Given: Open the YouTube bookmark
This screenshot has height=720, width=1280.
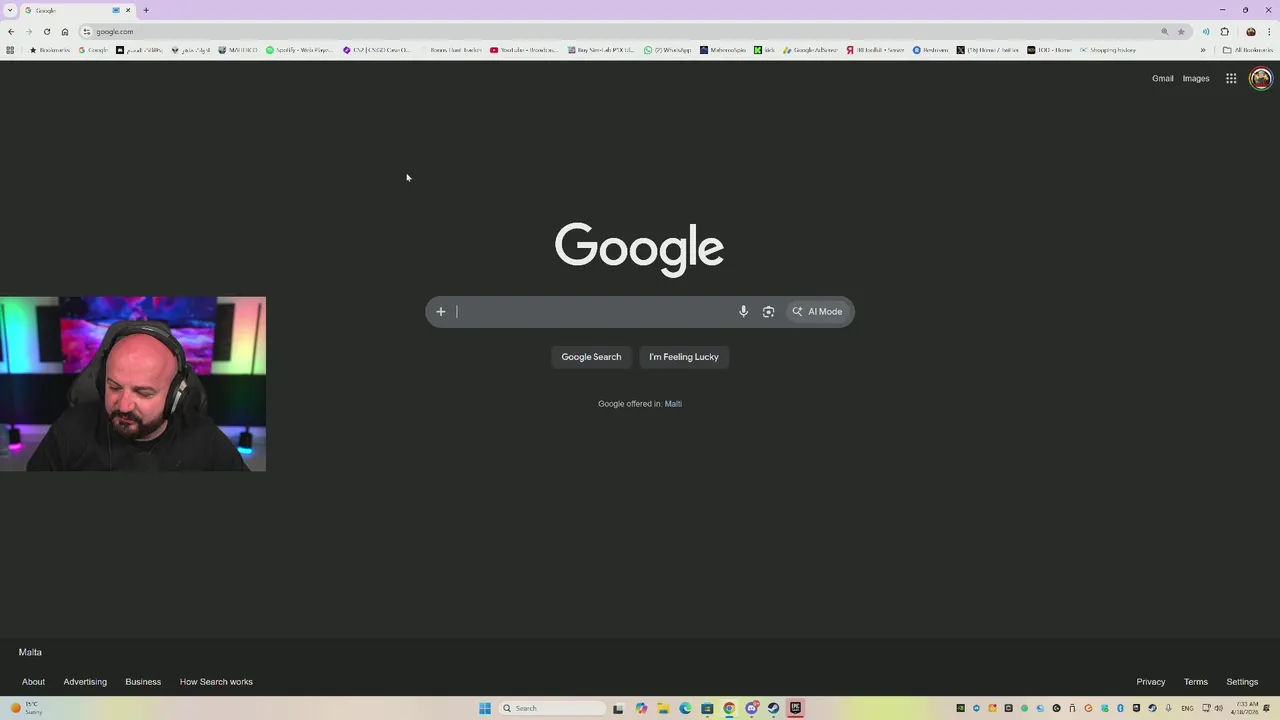Looking at the screenshot, I should [x=524, y=50].
